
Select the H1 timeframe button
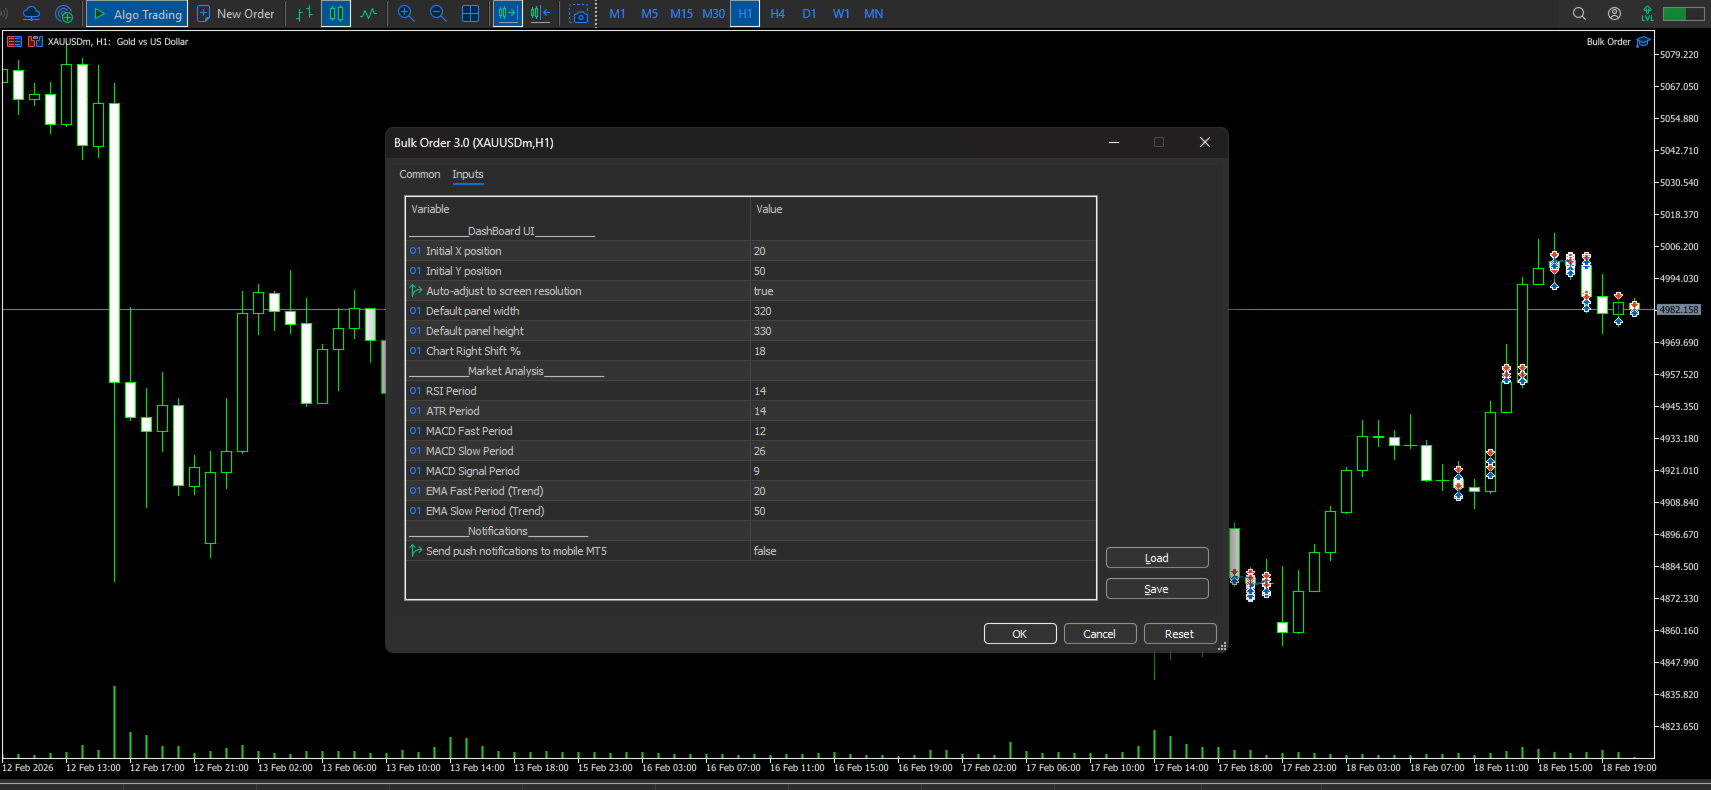(745, 14)
